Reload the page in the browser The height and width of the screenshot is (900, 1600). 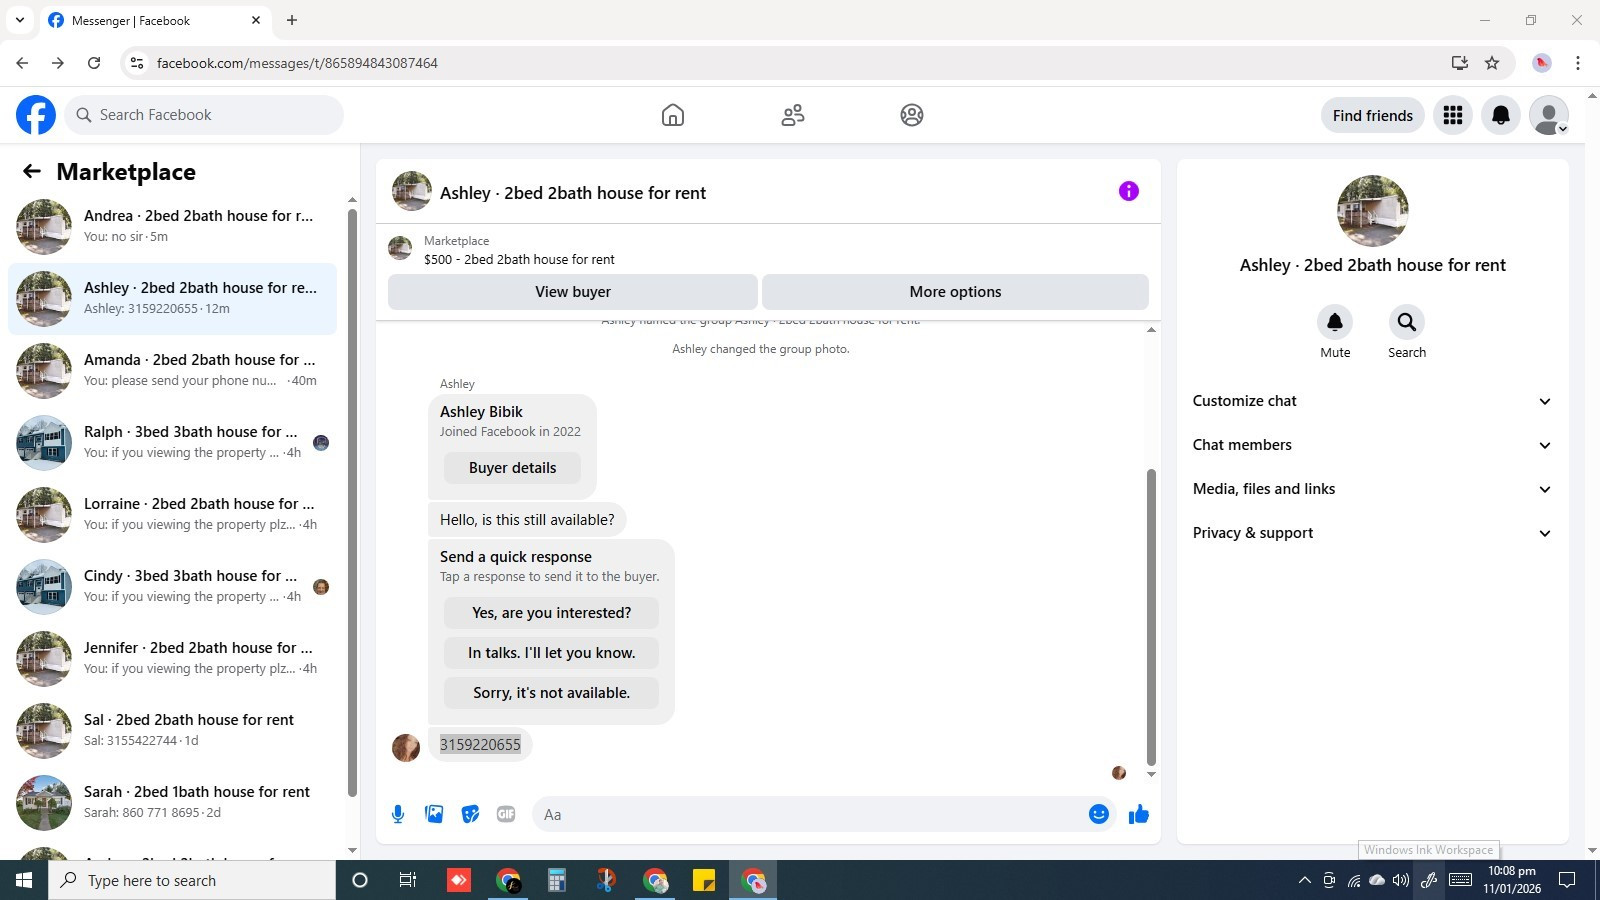pos(94,63)
